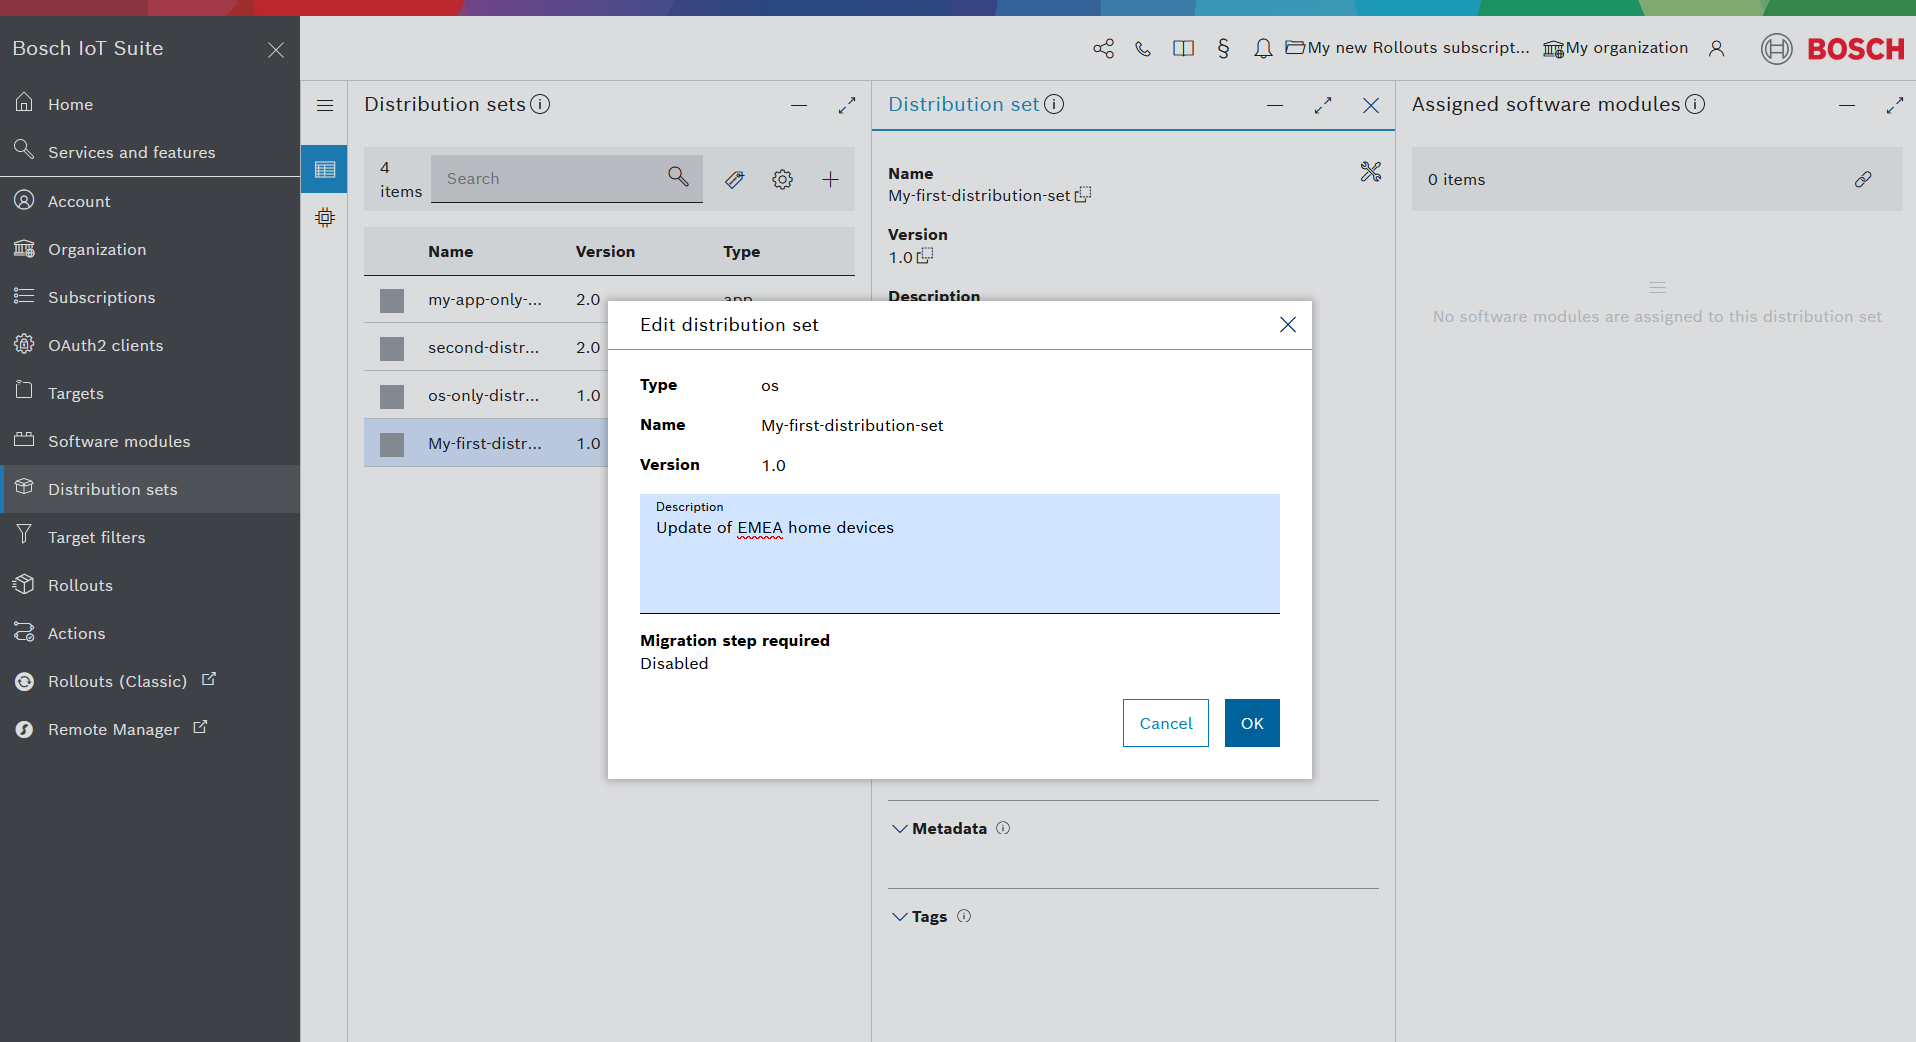Click the share icon in top header

(x=1103, y=48)
